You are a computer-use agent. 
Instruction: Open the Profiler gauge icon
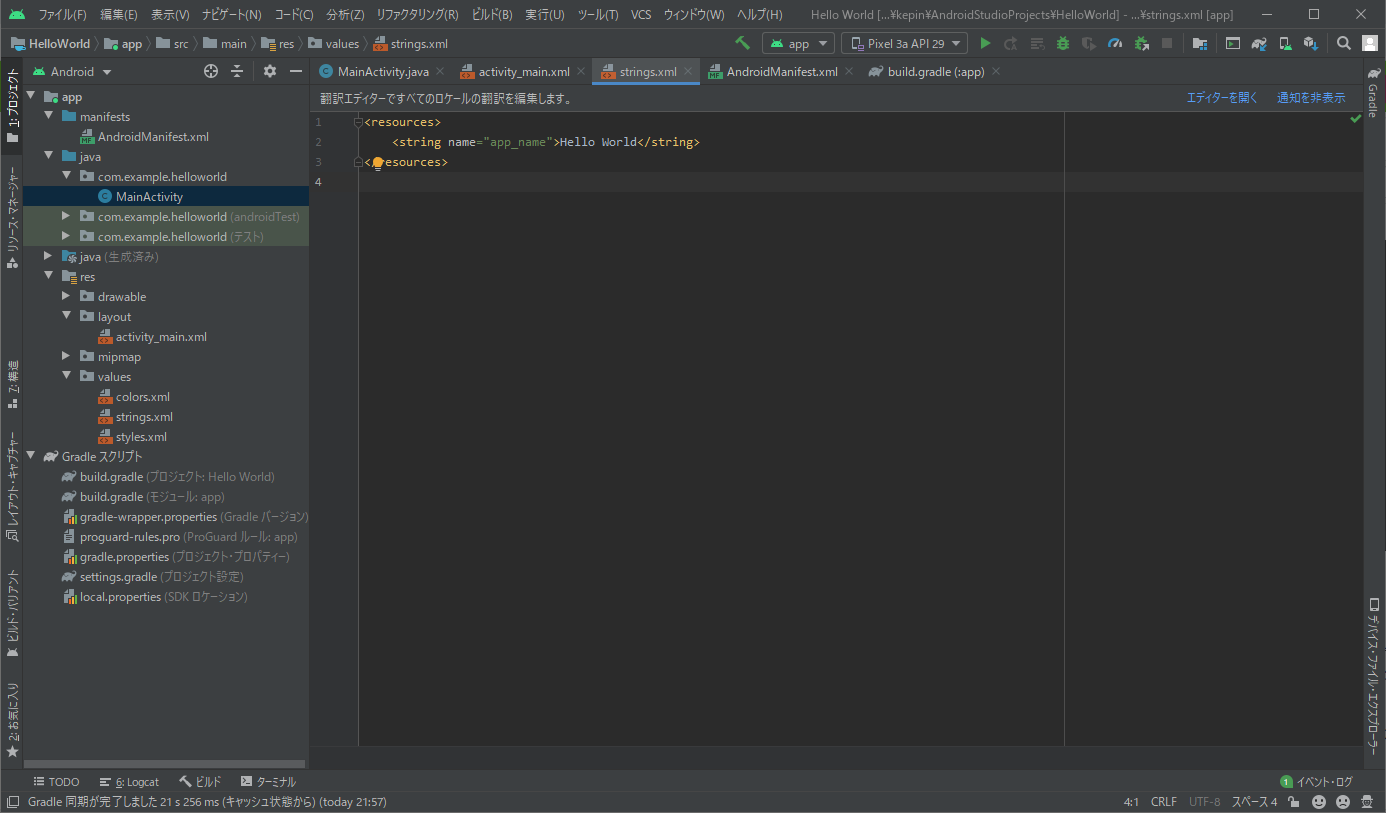pos(1115,43)
